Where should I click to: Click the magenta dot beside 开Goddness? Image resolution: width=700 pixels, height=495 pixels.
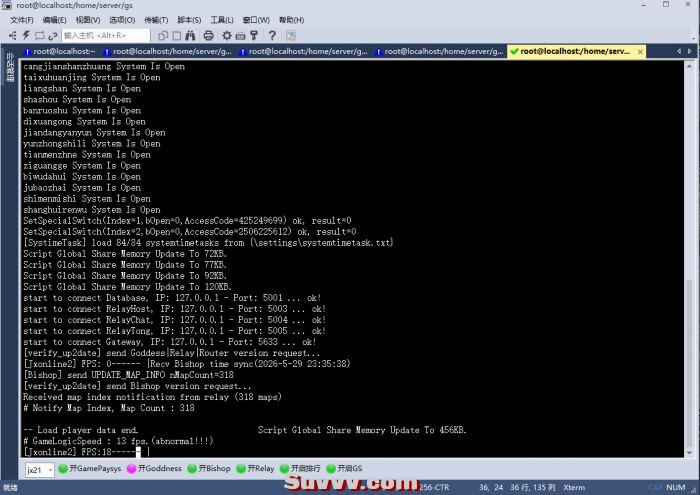[x=132, y=468]
